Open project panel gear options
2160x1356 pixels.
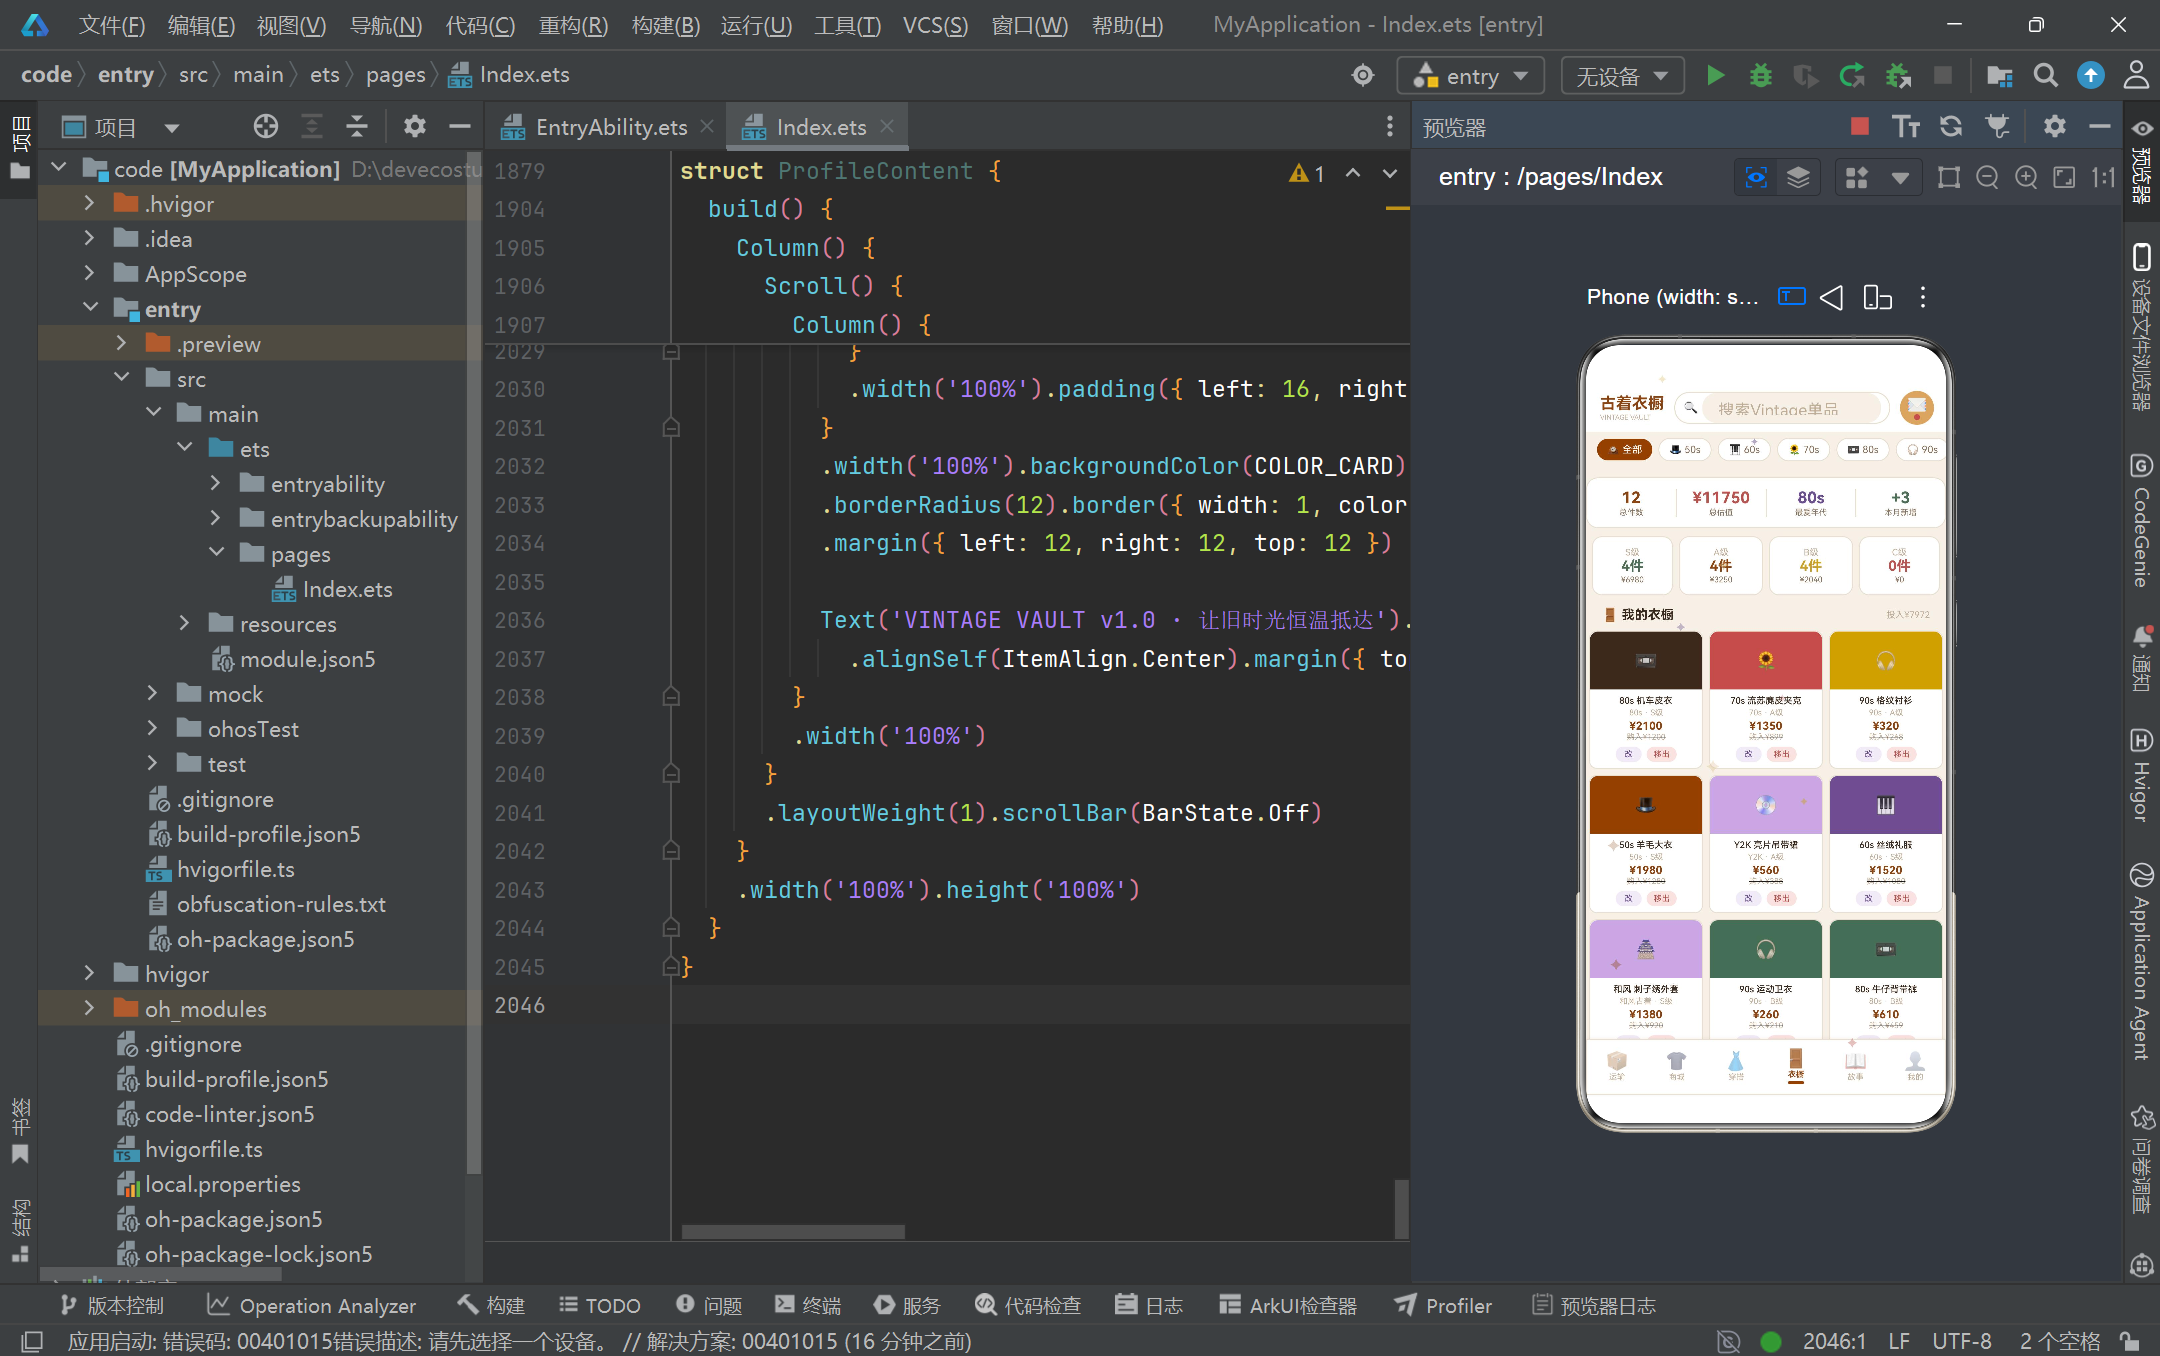coord(414,126)
